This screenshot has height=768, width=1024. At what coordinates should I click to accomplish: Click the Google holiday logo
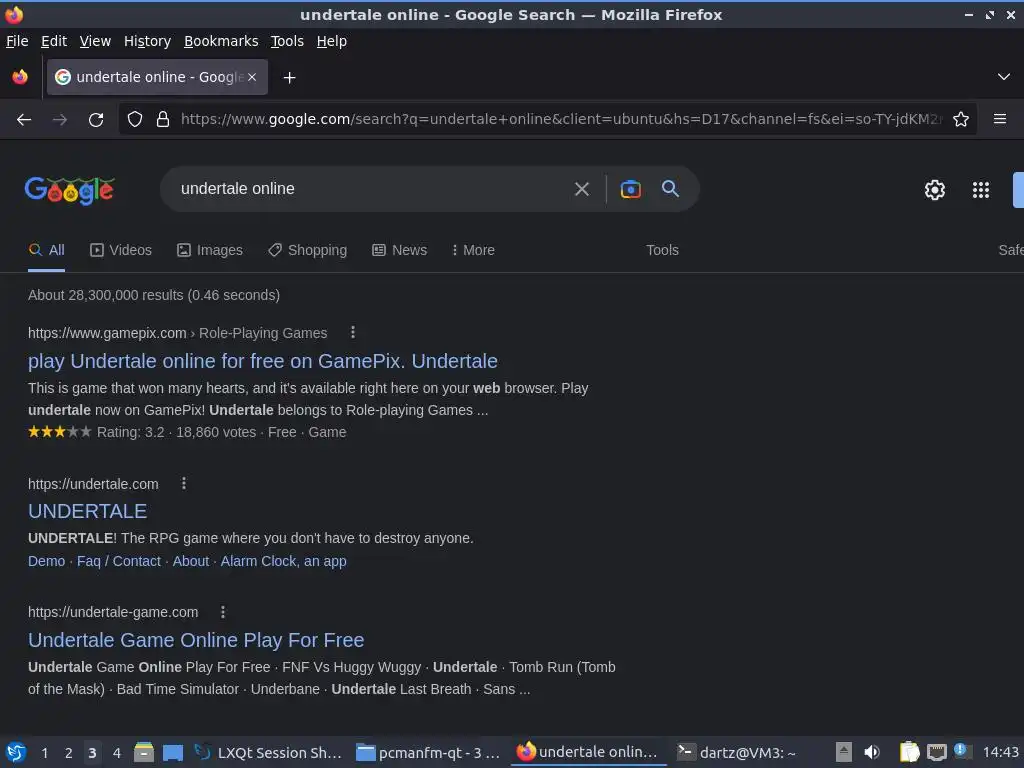(x=70, y=190)
